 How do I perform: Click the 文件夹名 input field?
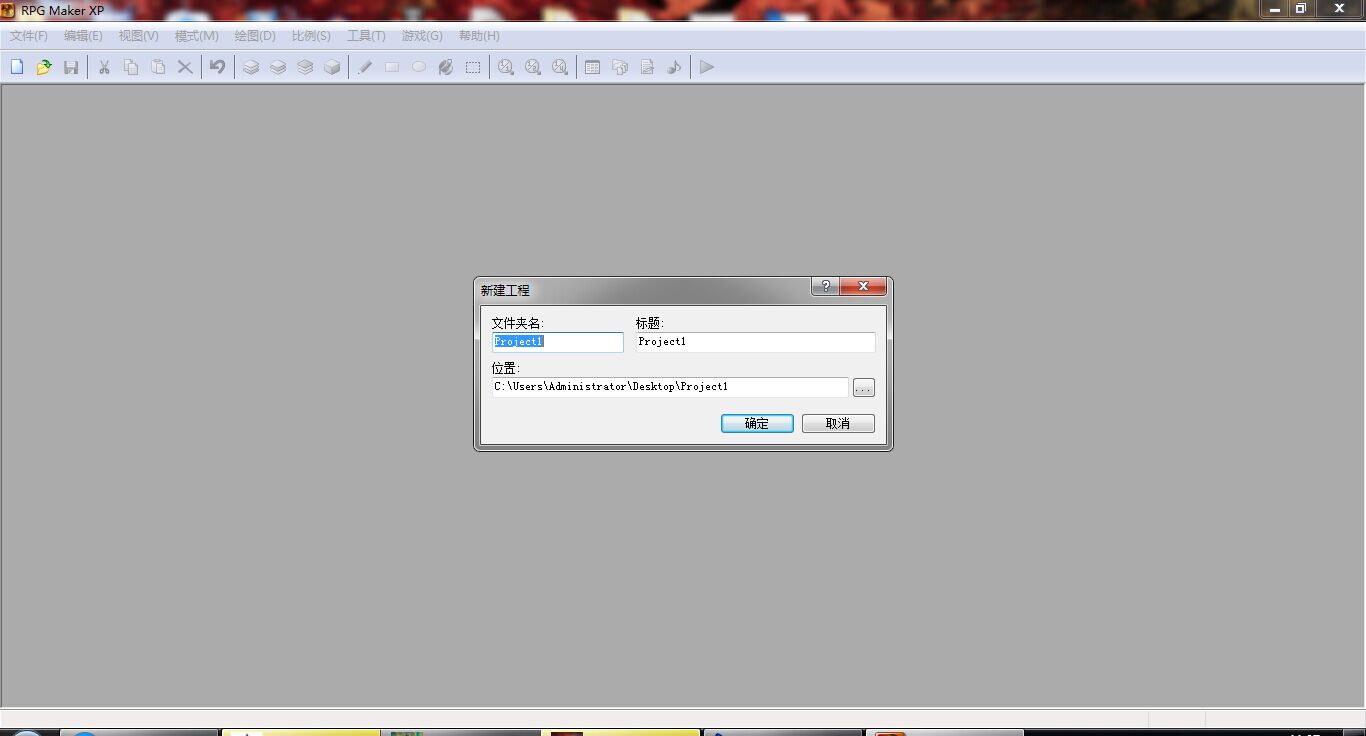point(558,342)
